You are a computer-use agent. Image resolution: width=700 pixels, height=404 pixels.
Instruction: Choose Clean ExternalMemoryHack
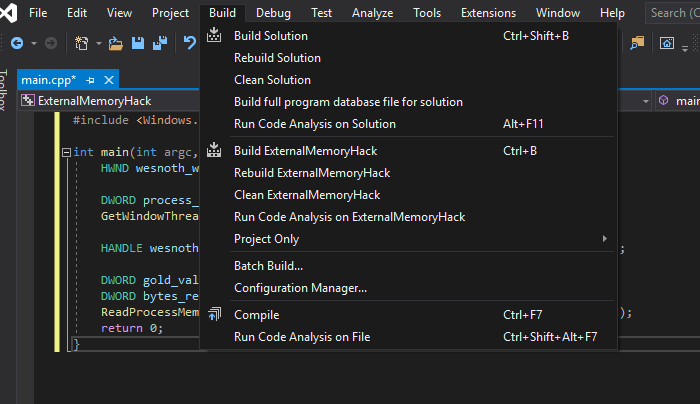[x=408, y=195]
